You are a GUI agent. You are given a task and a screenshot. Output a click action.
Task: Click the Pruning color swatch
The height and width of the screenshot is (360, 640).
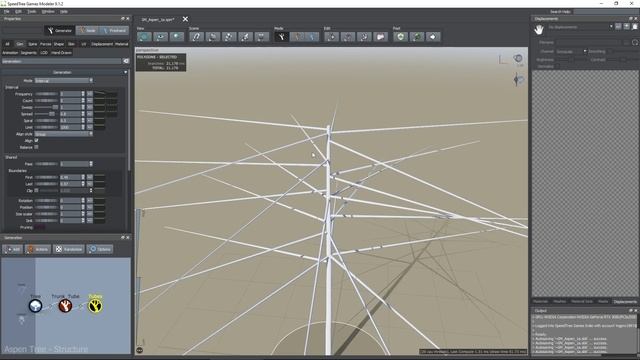coord(40,227)
